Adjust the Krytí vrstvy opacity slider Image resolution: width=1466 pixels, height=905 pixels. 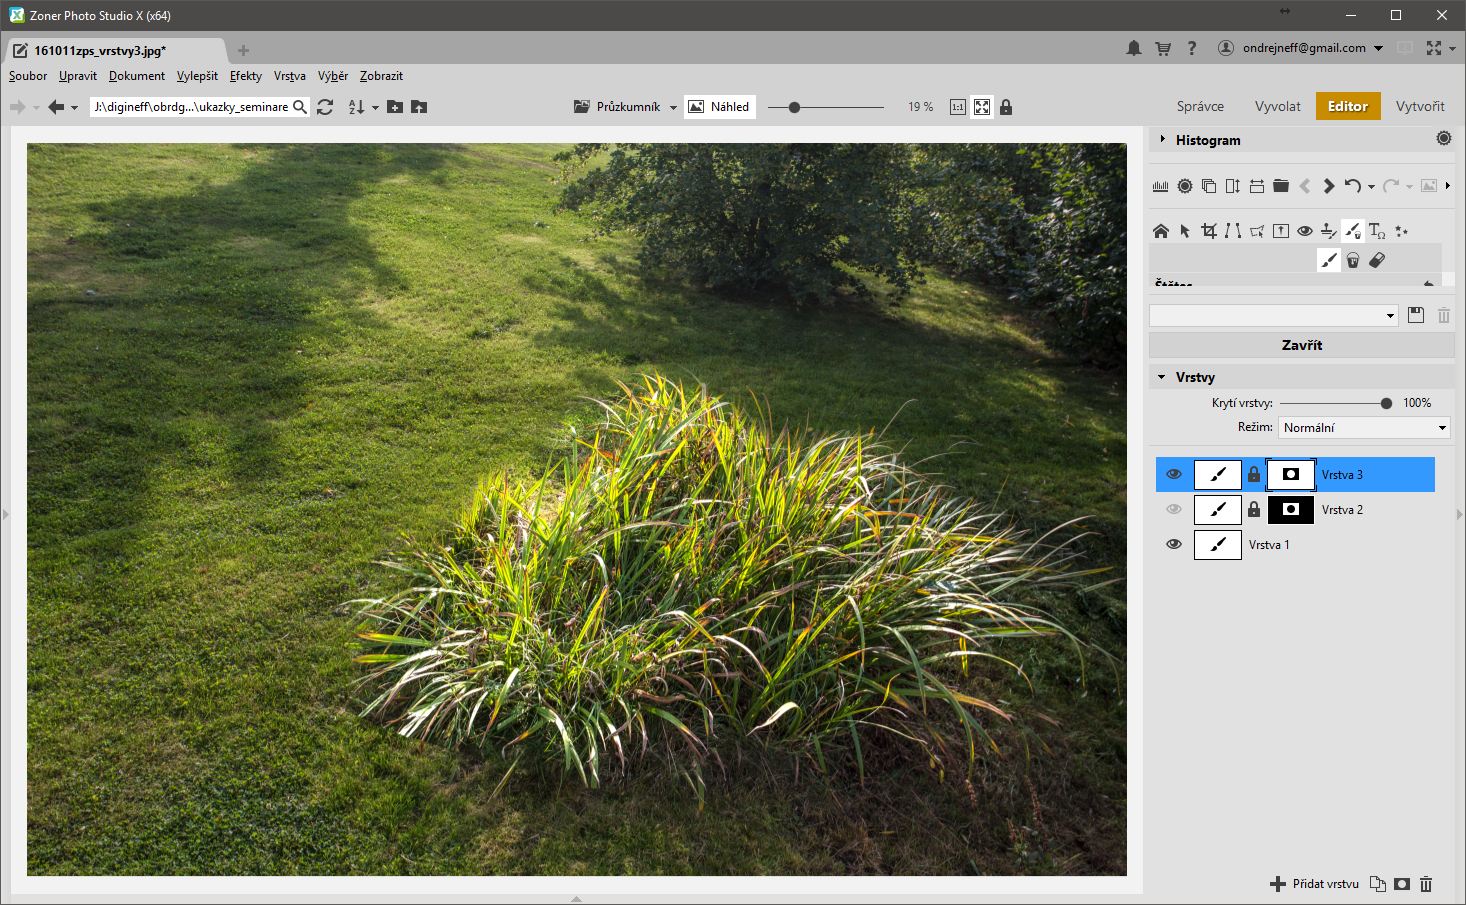pyautogui.click(x=1386, y=403)
